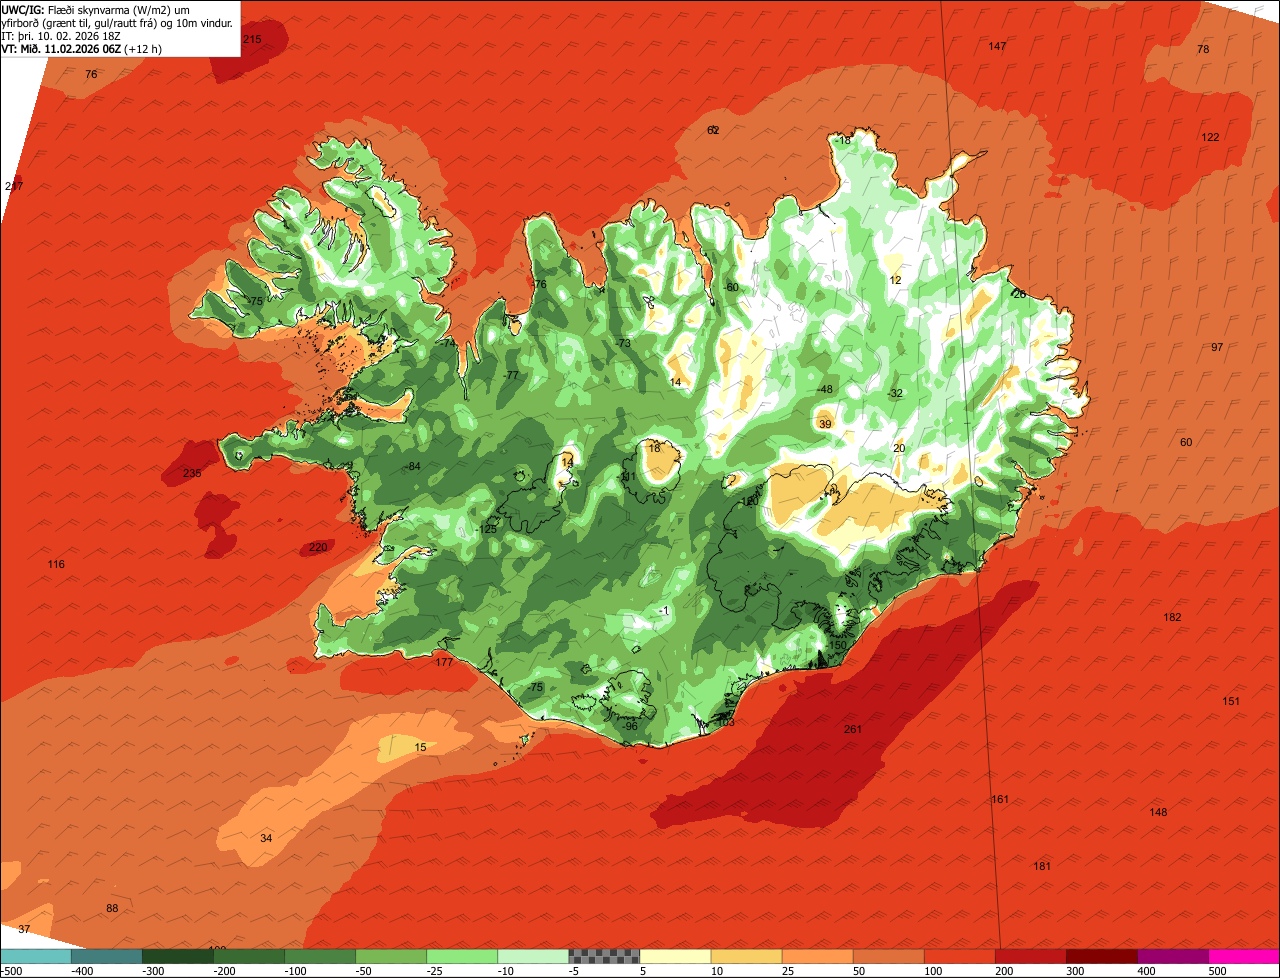This screenshot has height=978, width=1280.
Task: Click the 12 value in northeast Iceland
Action: point(895,280)
